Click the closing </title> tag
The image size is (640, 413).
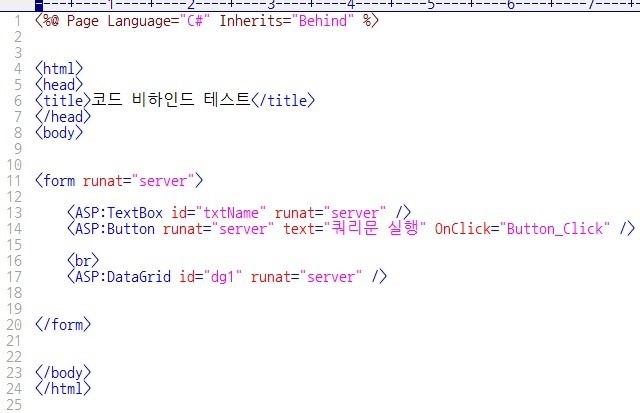[283, 100]
